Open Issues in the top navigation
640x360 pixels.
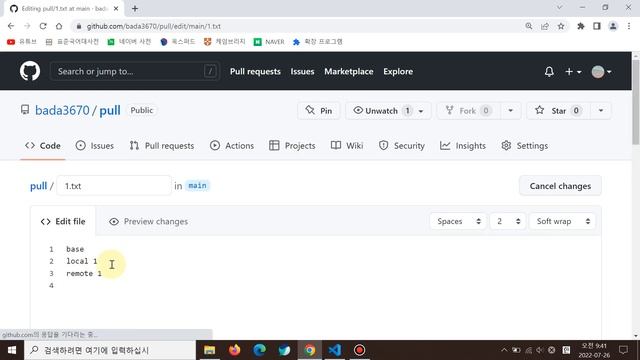click(x=302, y=71)
